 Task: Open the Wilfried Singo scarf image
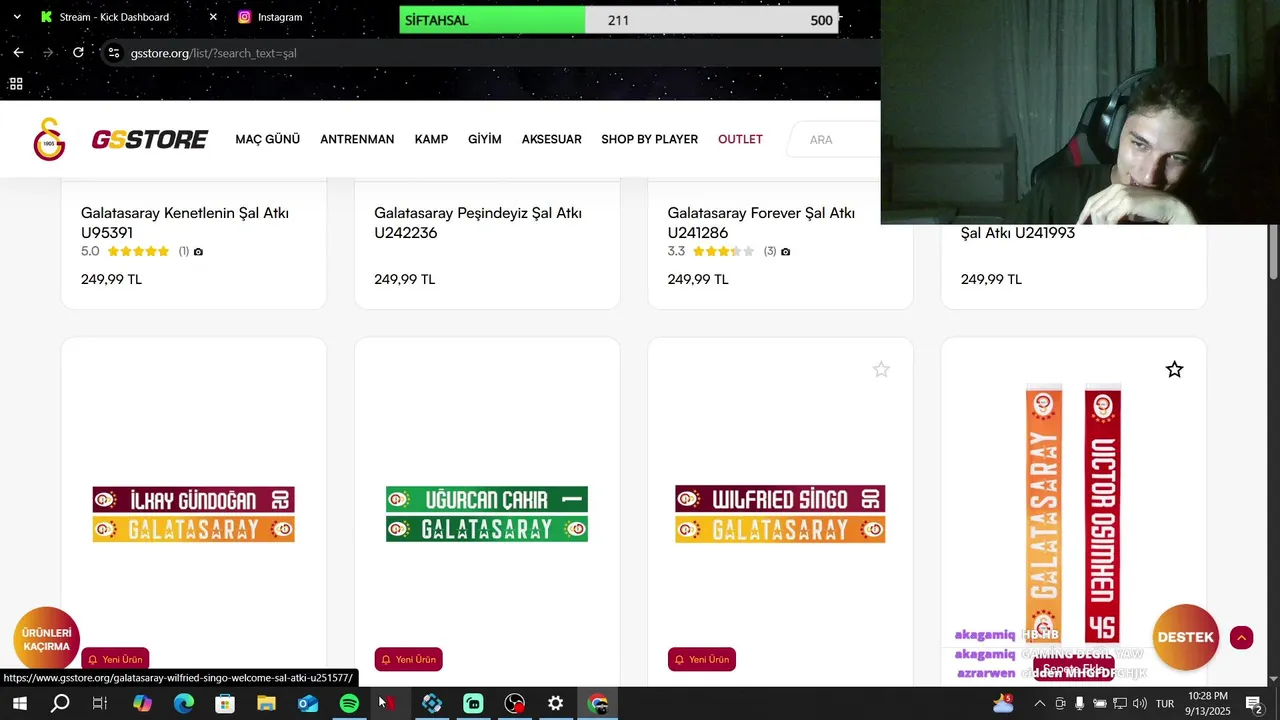780,514
